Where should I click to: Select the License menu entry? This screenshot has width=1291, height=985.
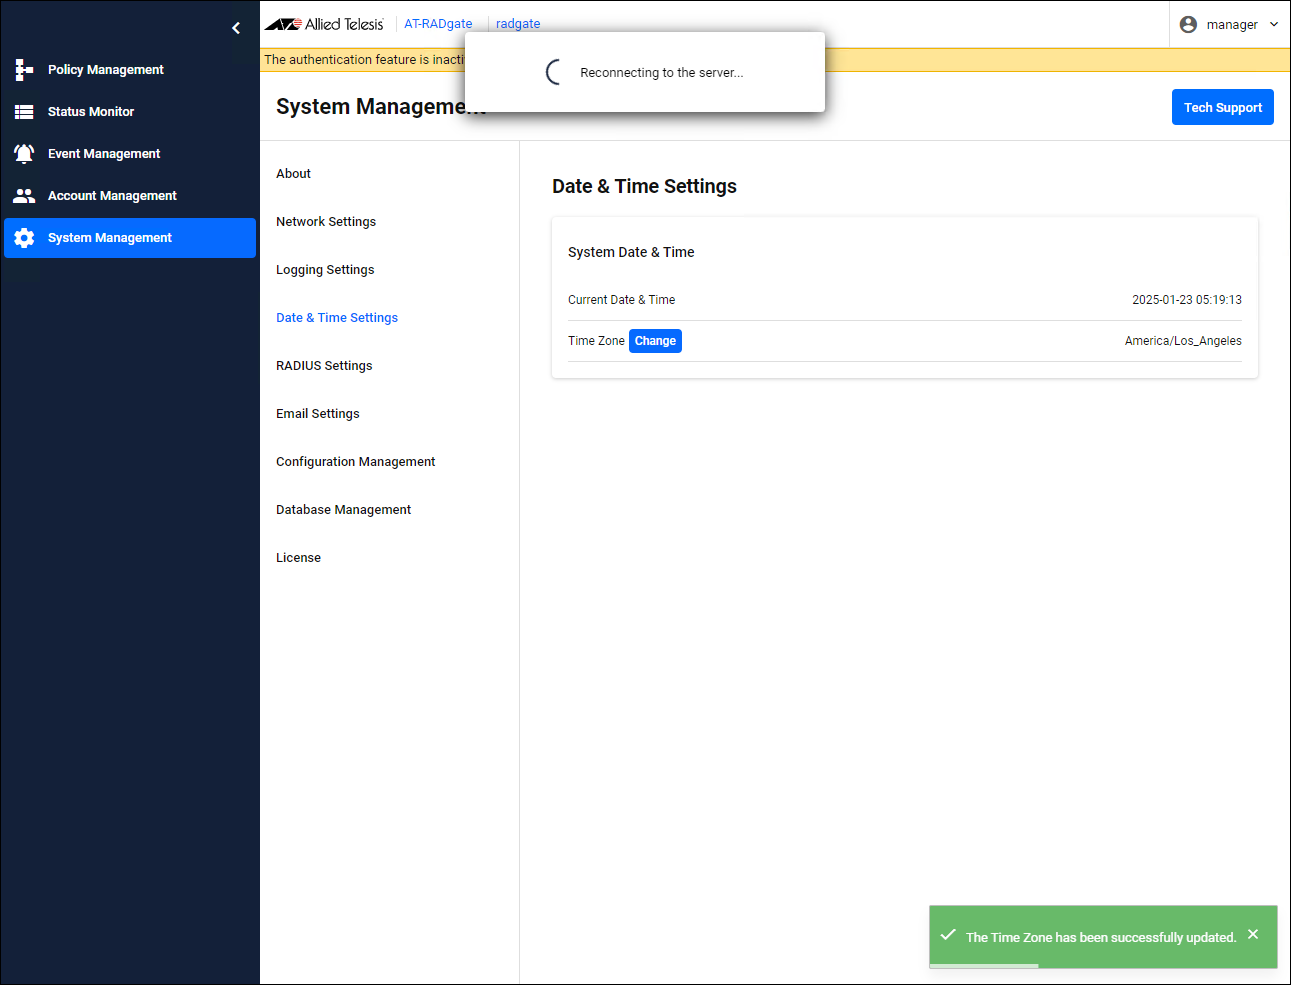298,558
